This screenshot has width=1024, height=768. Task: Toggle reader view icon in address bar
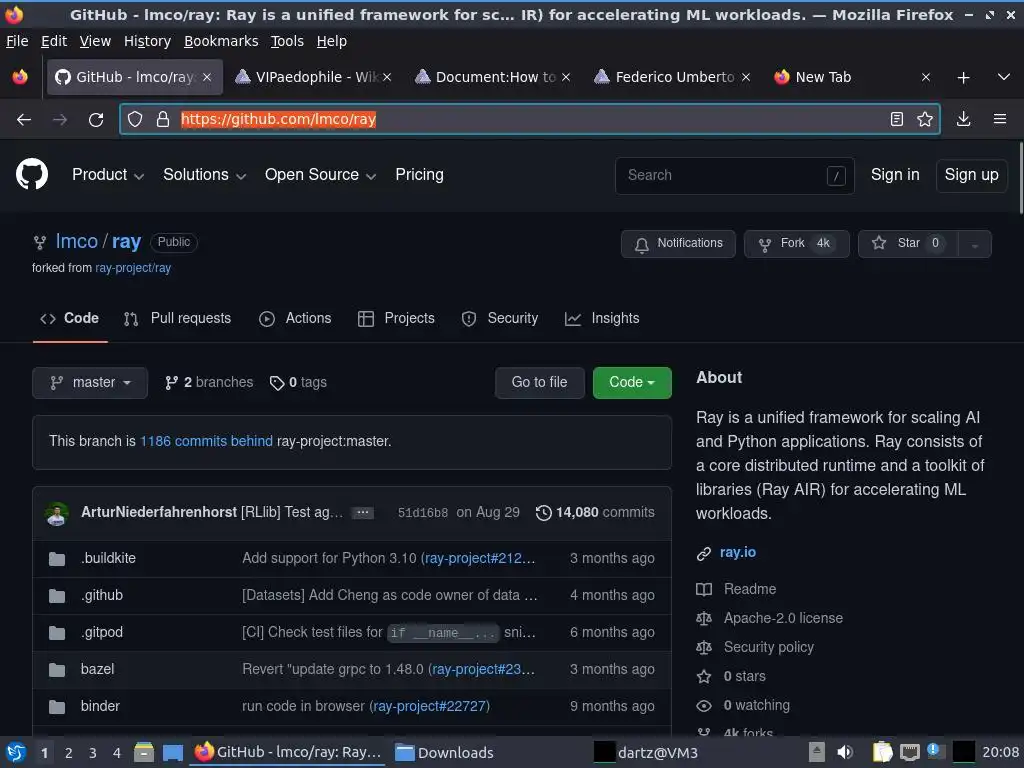897,119
